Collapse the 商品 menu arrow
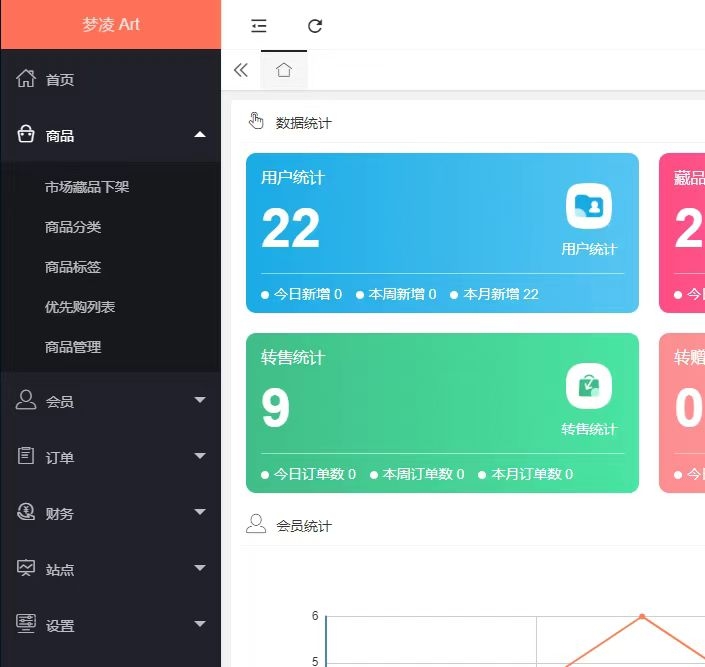 click(200, 135)
